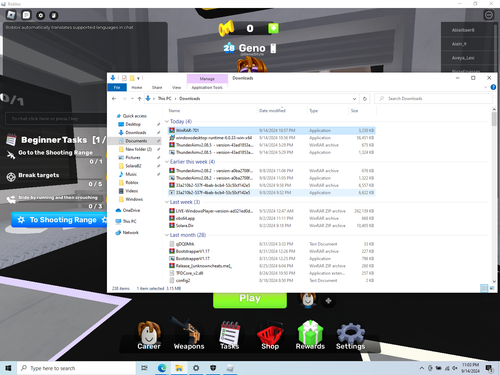Click Manage contextual tab header
The width and height of the screenshot is (500, 375).
tap(207, 79)
